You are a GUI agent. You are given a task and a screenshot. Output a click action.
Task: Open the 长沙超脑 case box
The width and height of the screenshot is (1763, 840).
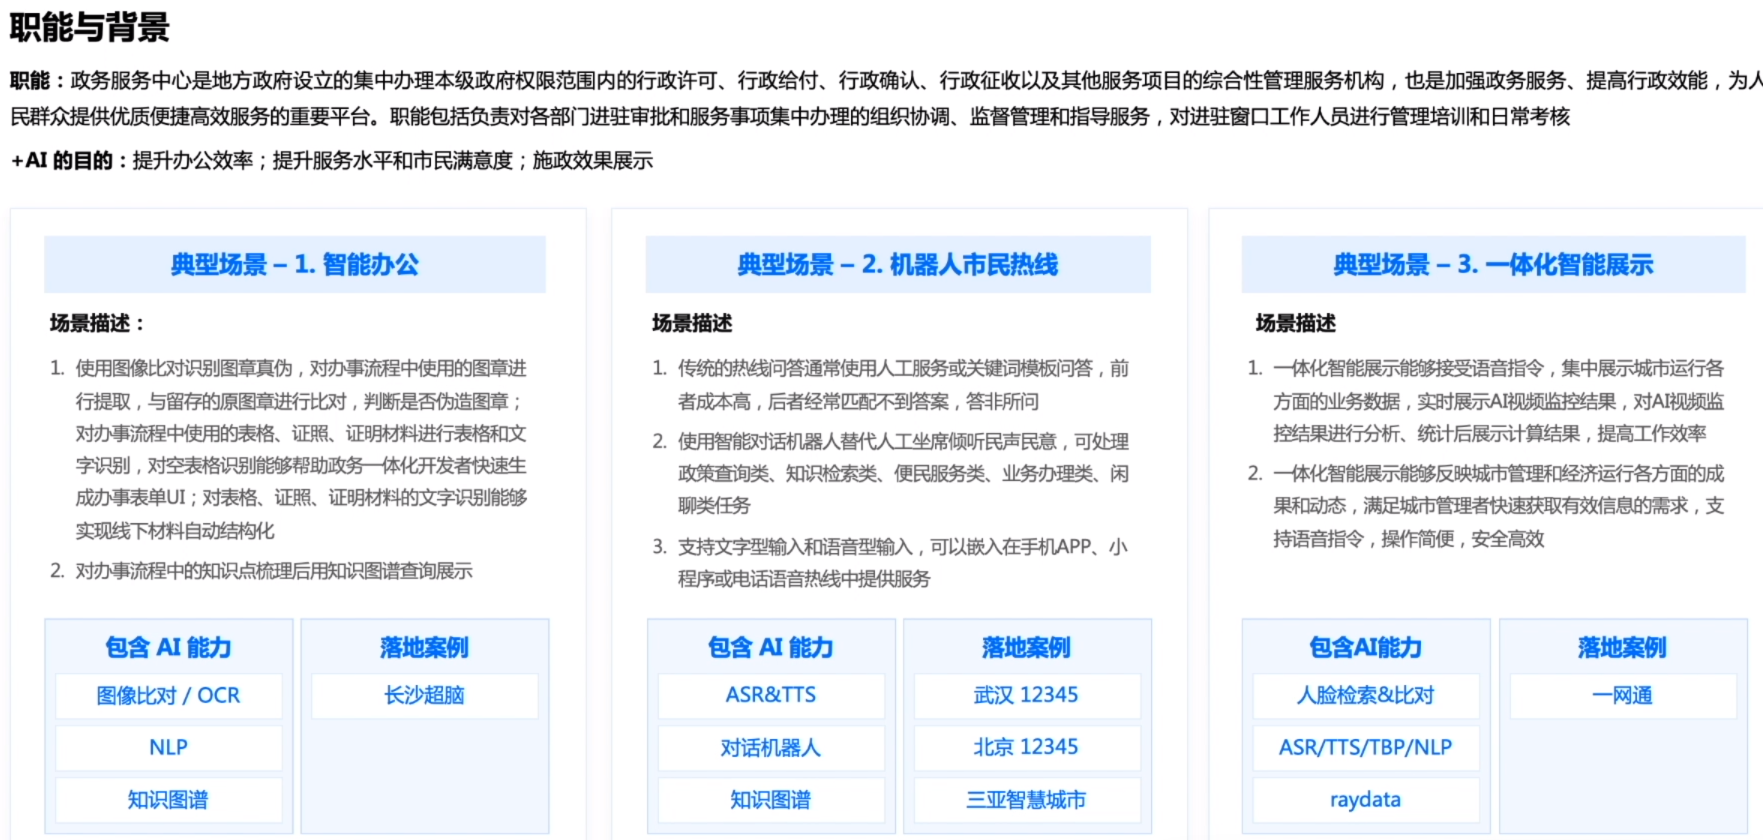click(x=424, y=696)
